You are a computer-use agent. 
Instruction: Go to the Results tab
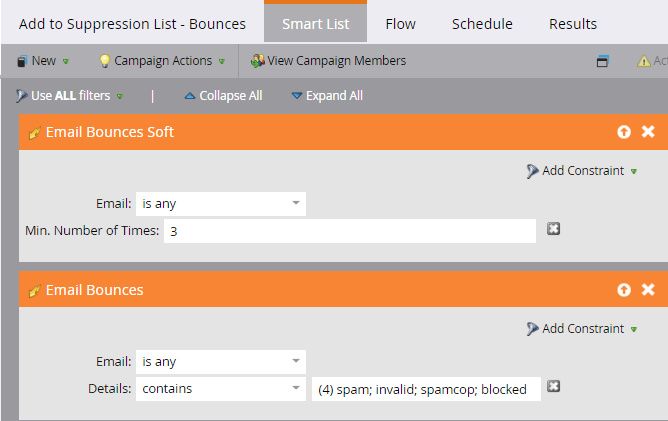click(x=573, y=24)
